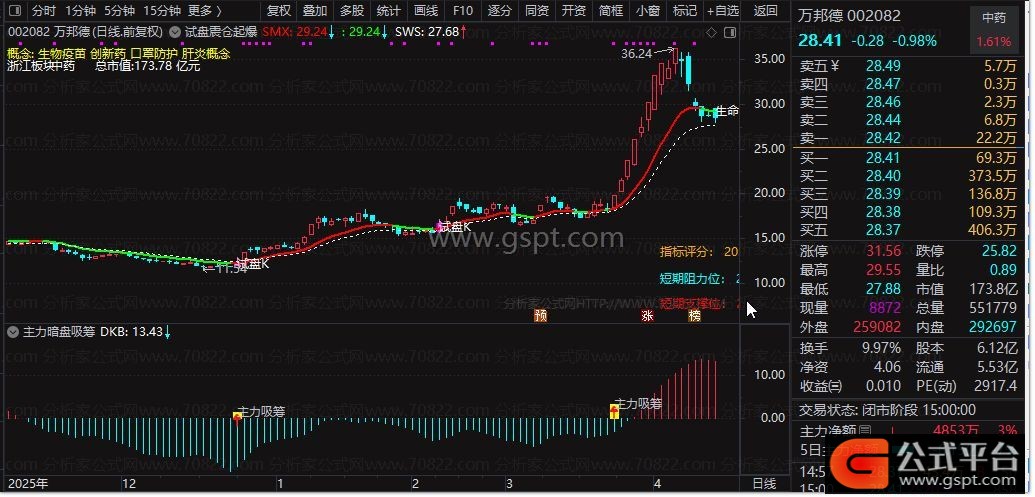Click the 榜 marker icon on timeline
The height and width of the screenshot is (497, 1035).
(x=694, y=316)
